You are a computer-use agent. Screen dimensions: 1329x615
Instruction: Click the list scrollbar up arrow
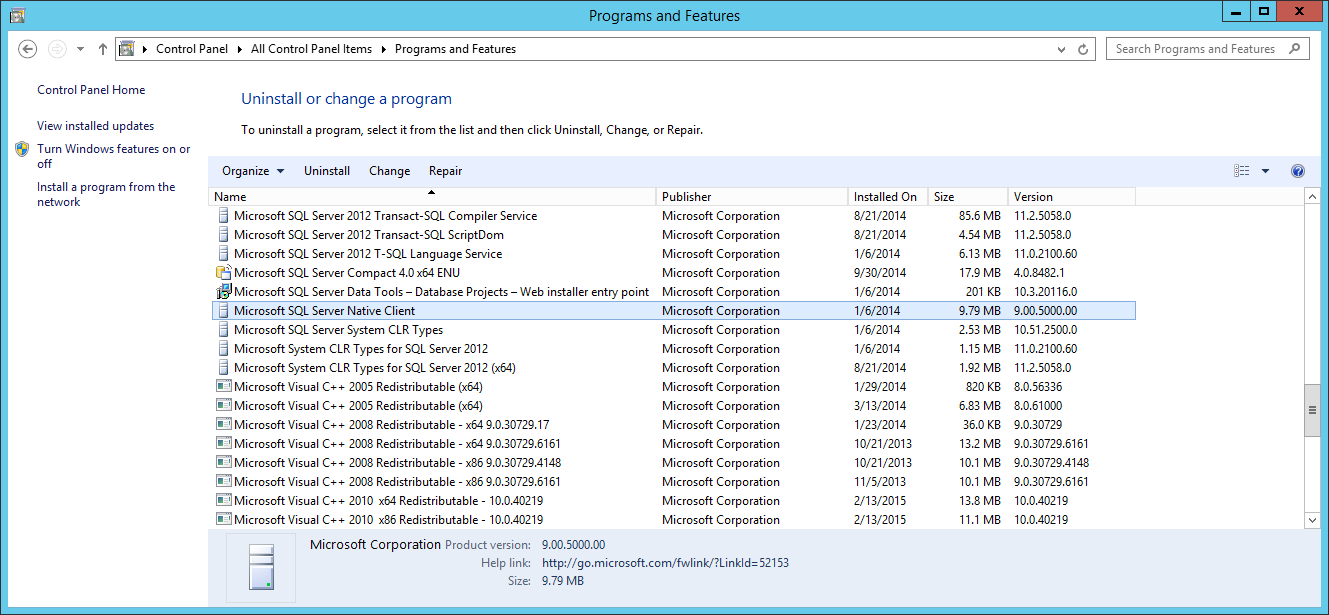tap(1312, 197)
